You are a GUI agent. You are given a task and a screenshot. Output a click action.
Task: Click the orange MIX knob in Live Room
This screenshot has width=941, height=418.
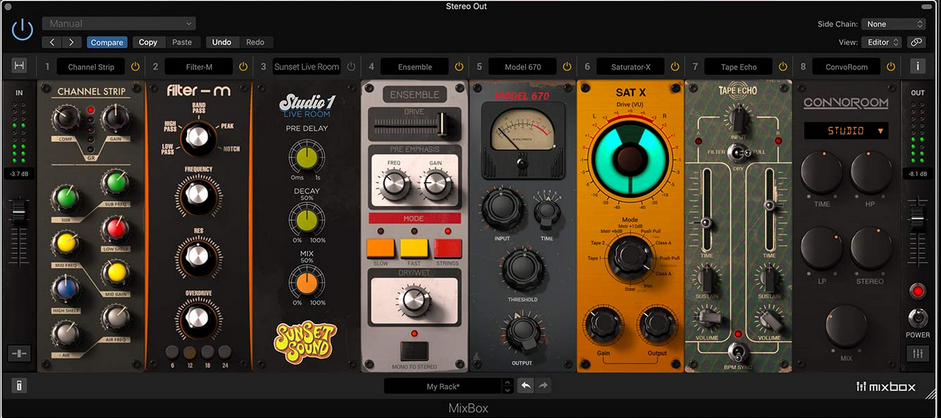tap(307, 283)
